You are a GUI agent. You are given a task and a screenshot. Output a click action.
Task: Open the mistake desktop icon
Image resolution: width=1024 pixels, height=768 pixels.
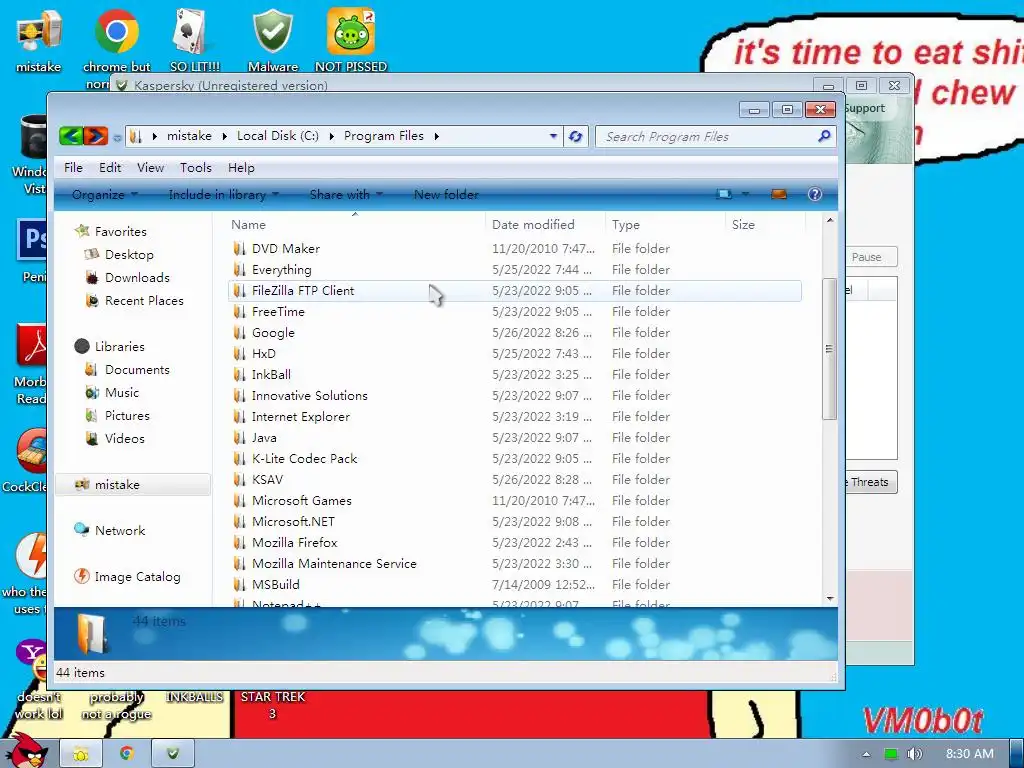point(38,40)
